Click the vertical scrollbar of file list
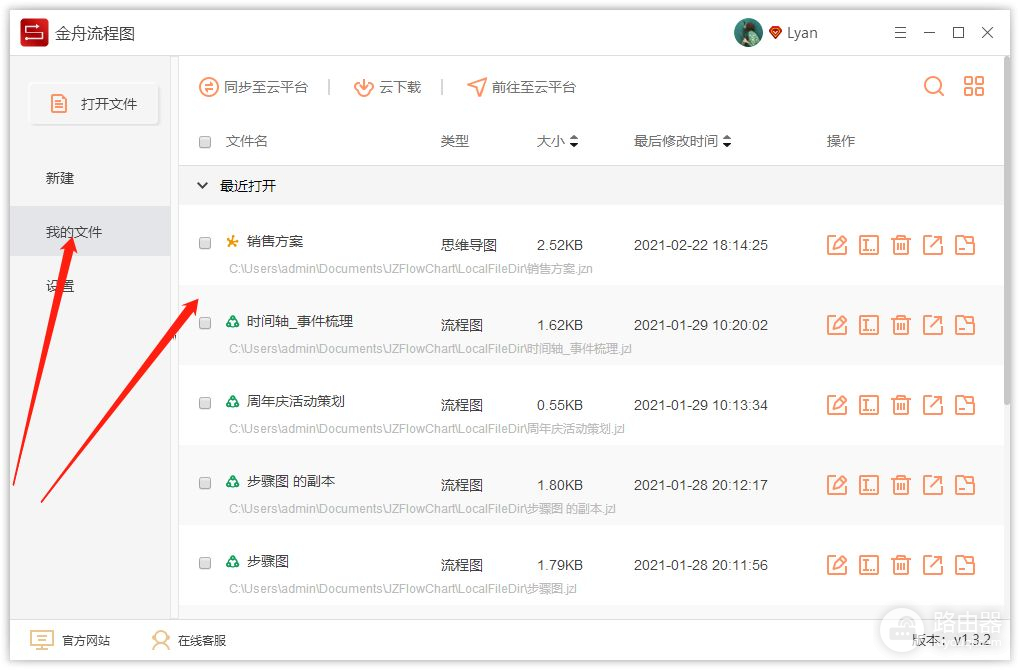Viewport: 1020px width, 670px height. (x=1007, y=300)
